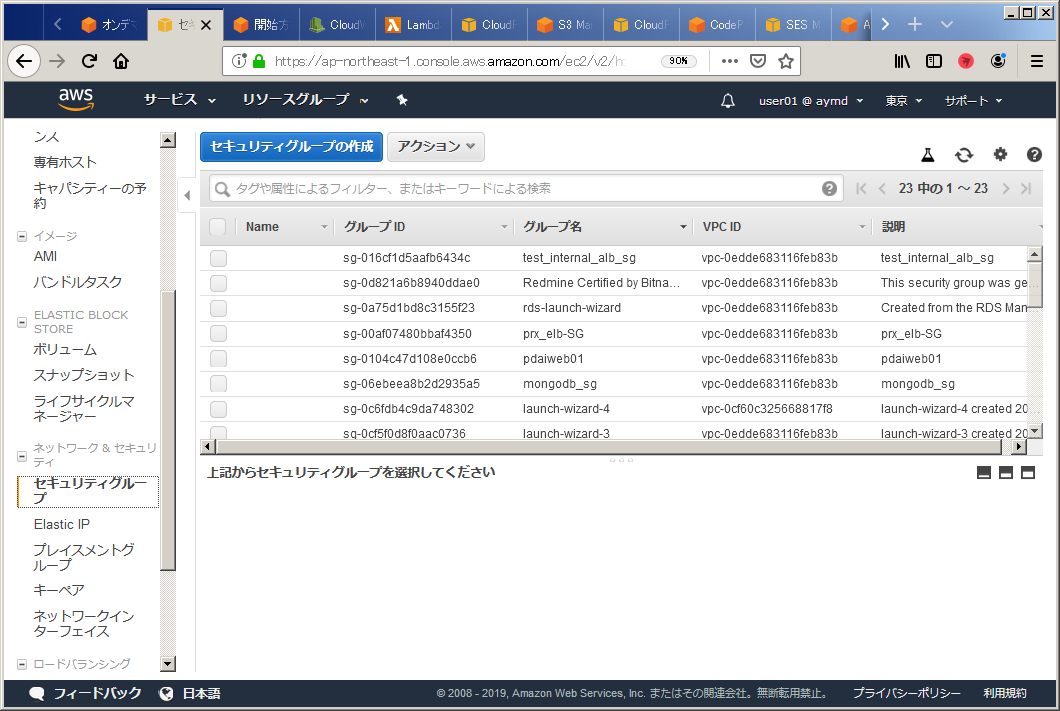The width and height of the screenshot is (1060, 711).
Task: Click セキュリティグループの作成 button
Action: coord(291,147)
